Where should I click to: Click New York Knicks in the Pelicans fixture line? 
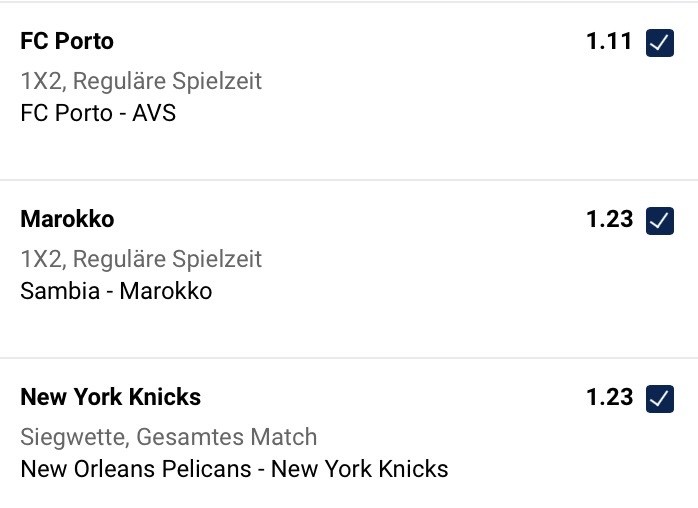click(x=360, y=469)
